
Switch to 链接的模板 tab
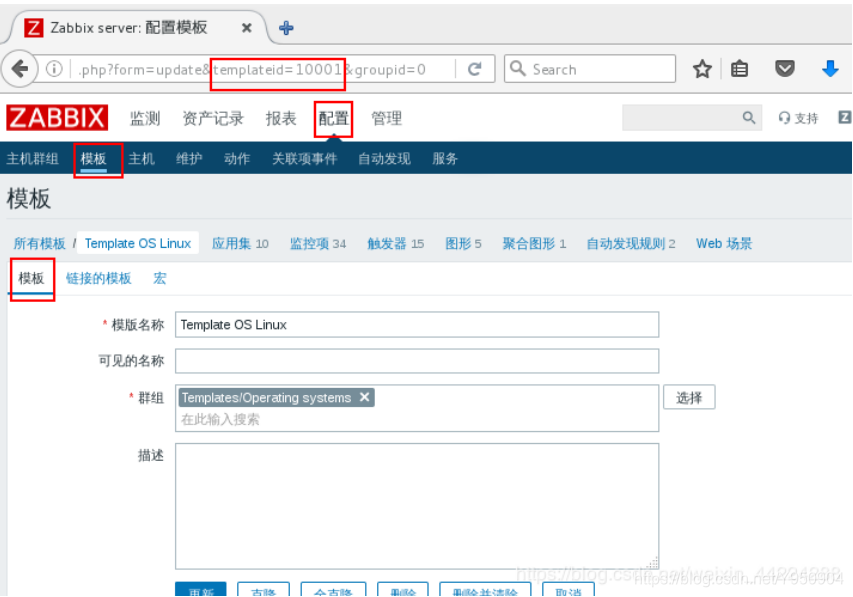[x=98, y=278]
